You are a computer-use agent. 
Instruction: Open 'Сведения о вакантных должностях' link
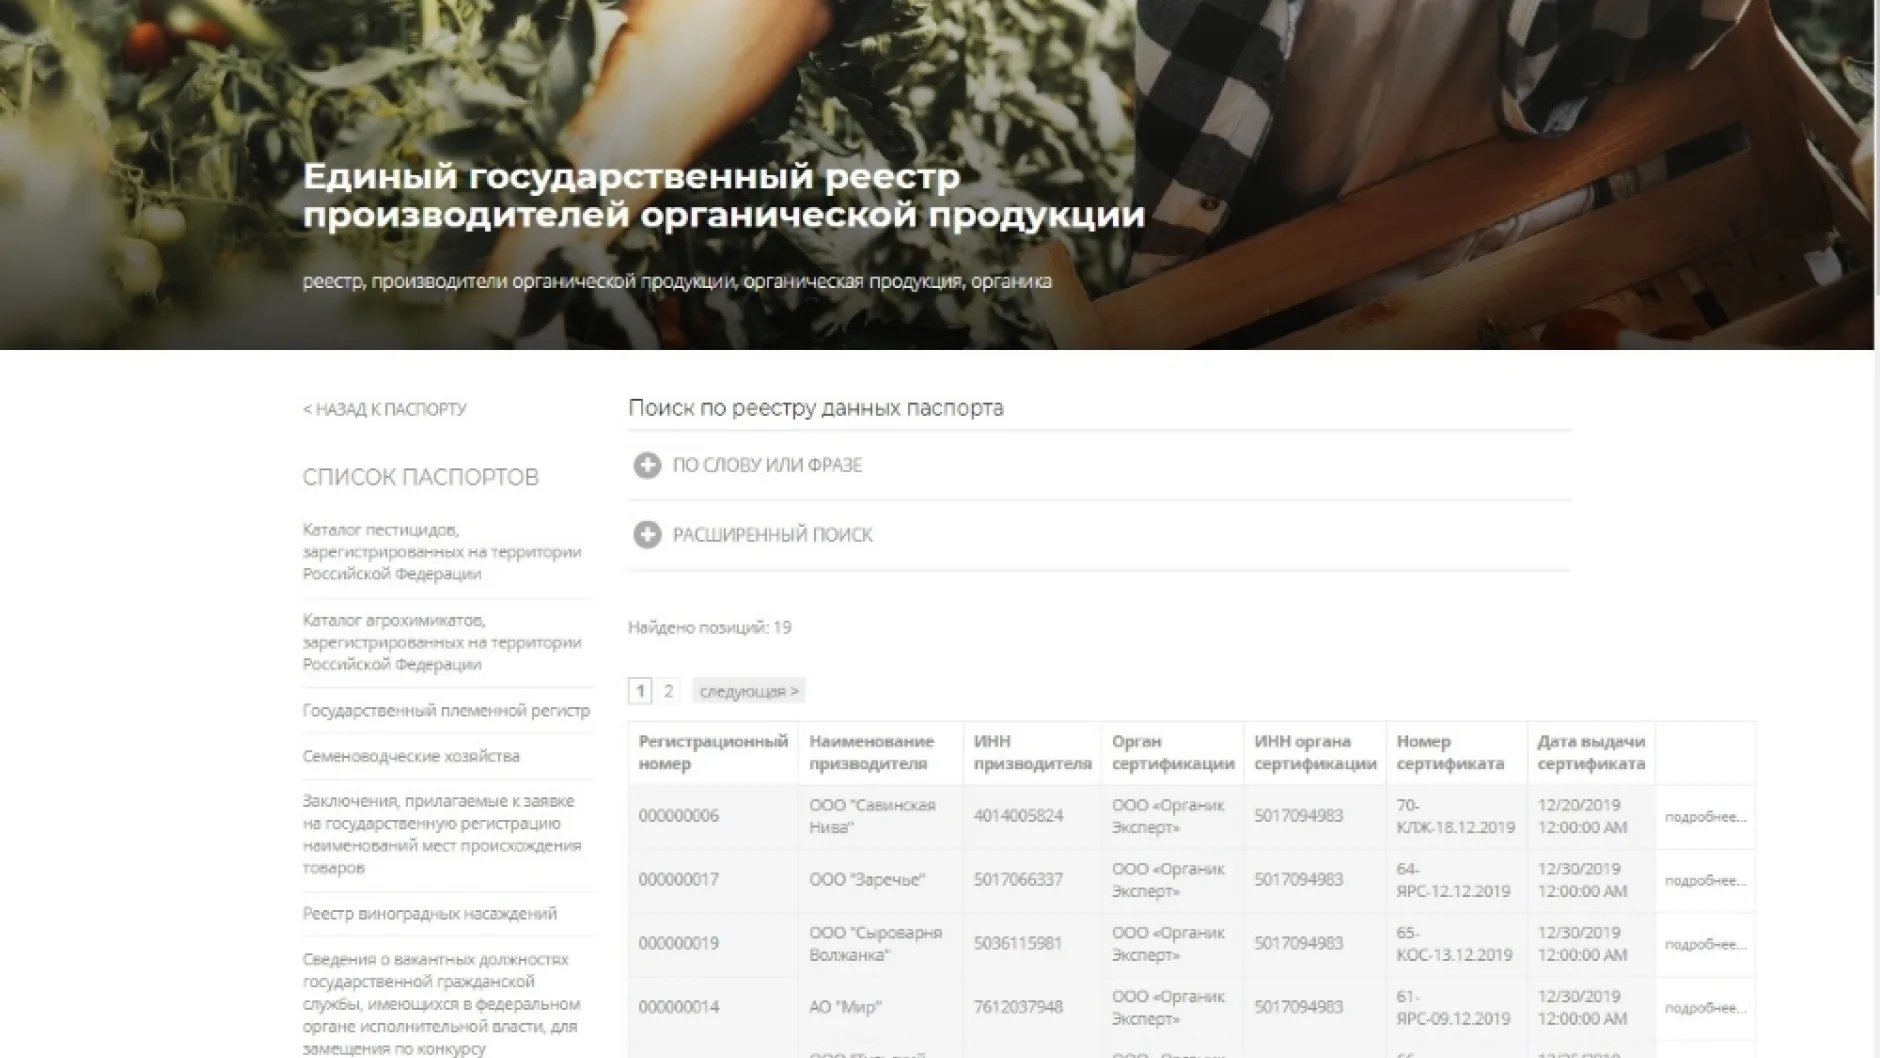441,1003
